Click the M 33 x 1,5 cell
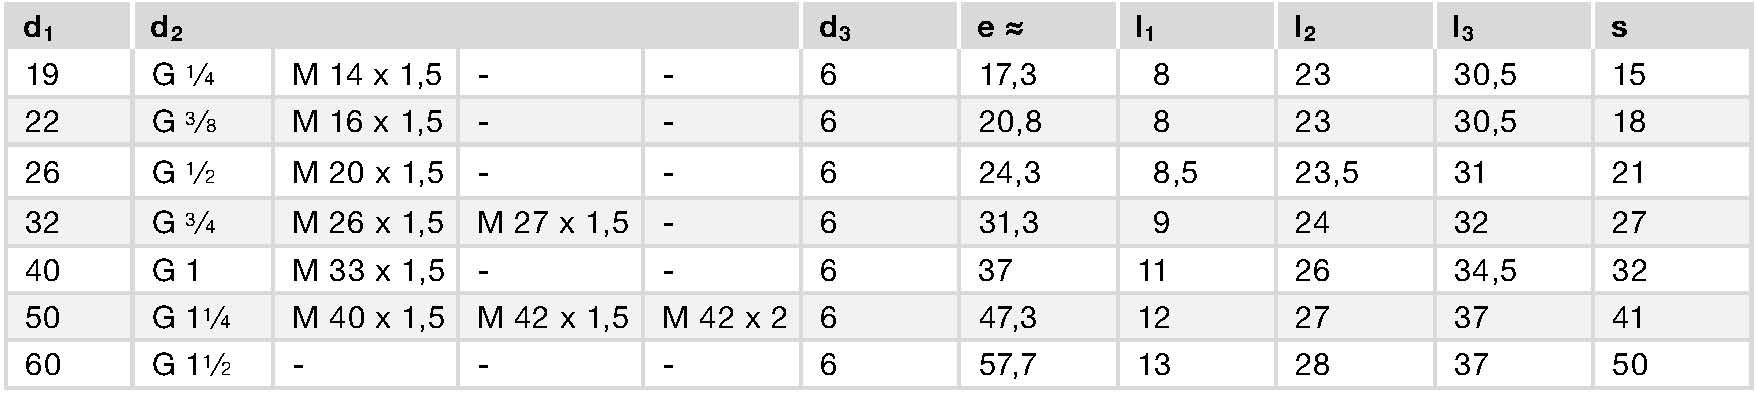The width and height of the screenshot is (1756, 394). (366, 270)
